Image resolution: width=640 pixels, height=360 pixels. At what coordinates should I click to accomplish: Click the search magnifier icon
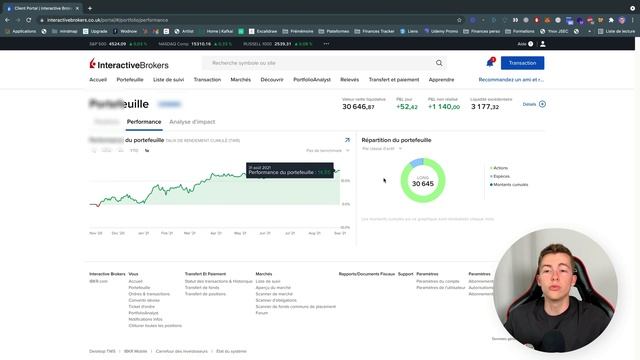[x=439, y=63]
